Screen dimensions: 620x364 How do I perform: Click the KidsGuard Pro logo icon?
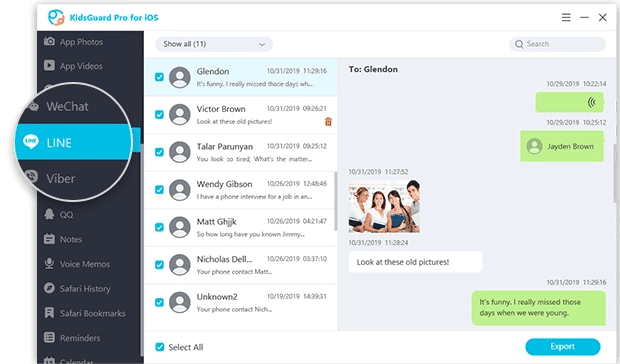(56, 17)
